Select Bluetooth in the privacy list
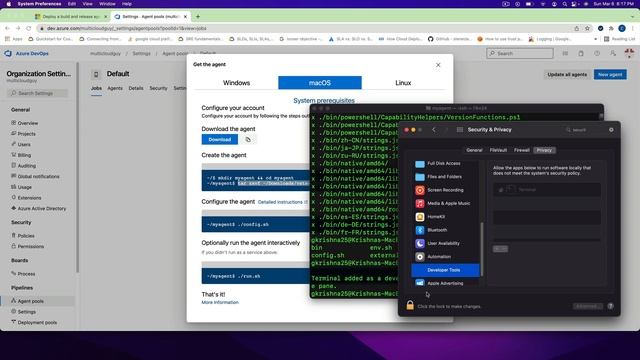The width and height of the screenshot is (640, 360). 446,230
